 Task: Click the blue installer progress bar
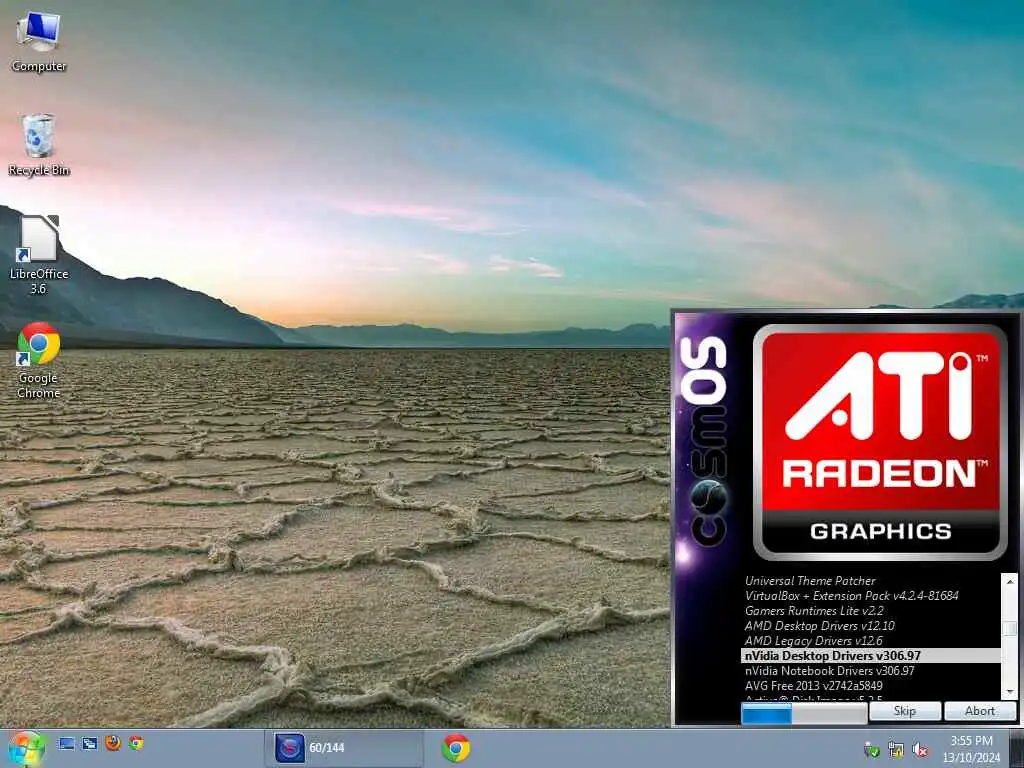(x=804, y=712)
